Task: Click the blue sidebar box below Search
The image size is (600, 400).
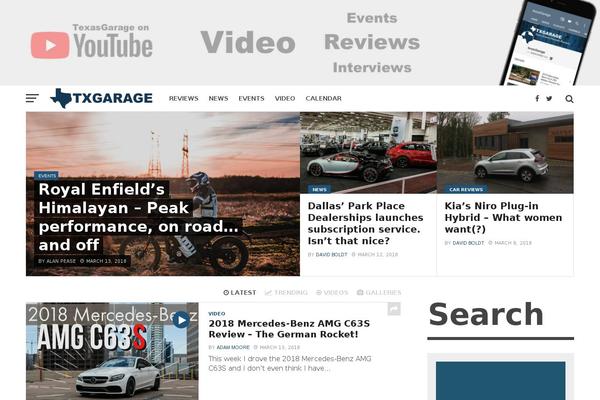Action: [501, 380]
